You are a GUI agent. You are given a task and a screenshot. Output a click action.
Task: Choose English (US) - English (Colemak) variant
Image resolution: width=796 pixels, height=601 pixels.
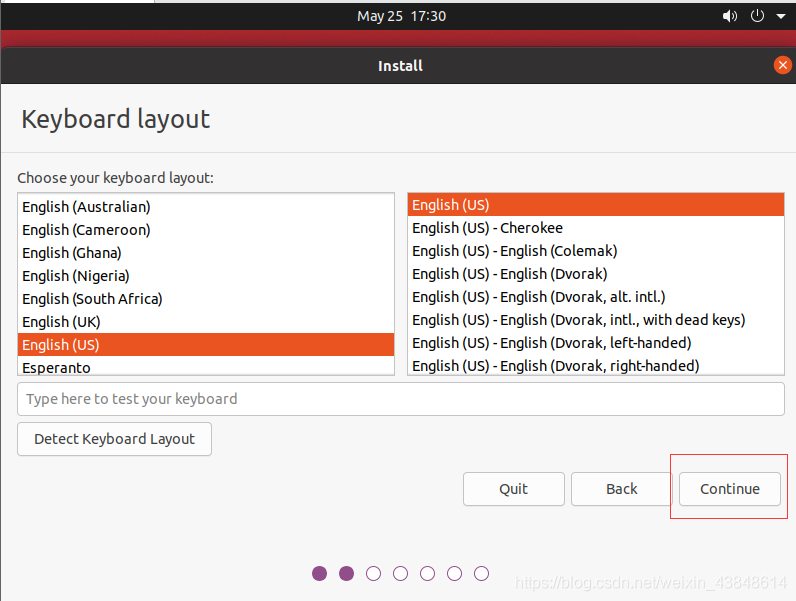pyautogui.click(x=595, y=251)
